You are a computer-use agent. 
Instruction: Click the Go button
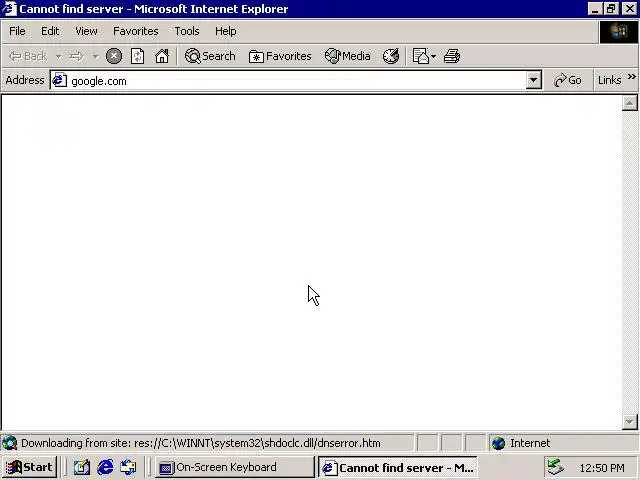567,80
